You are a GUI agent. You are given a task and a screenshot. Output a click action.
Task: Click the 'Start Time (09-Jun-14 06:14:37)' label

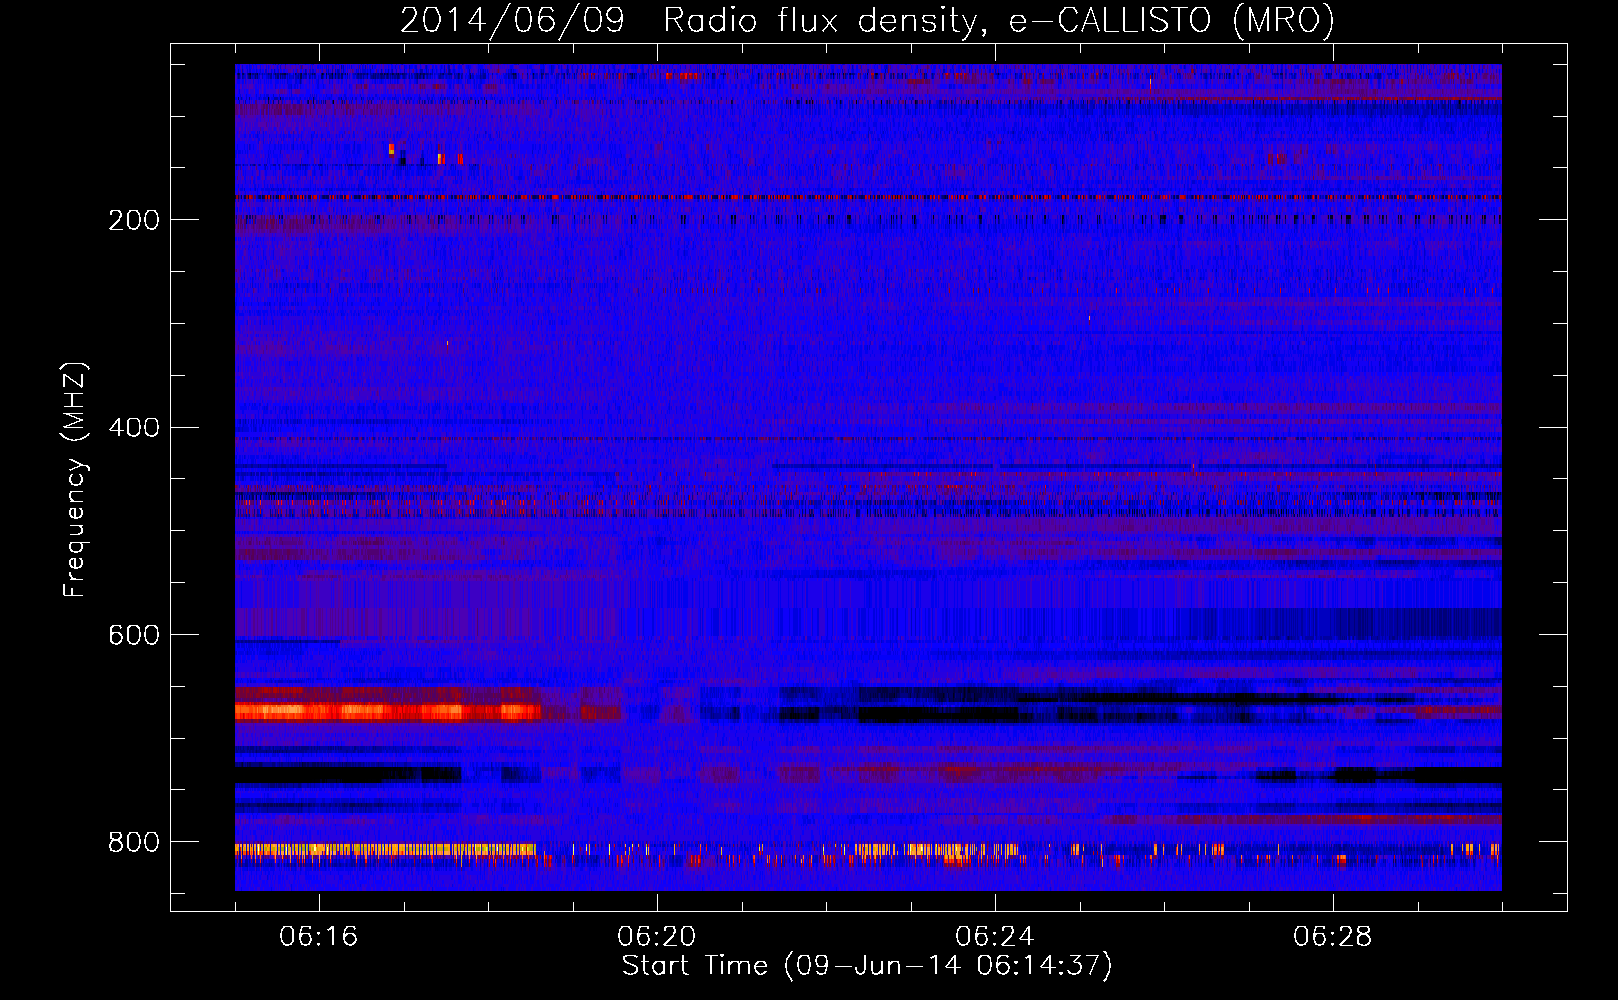tap(867, 966)
